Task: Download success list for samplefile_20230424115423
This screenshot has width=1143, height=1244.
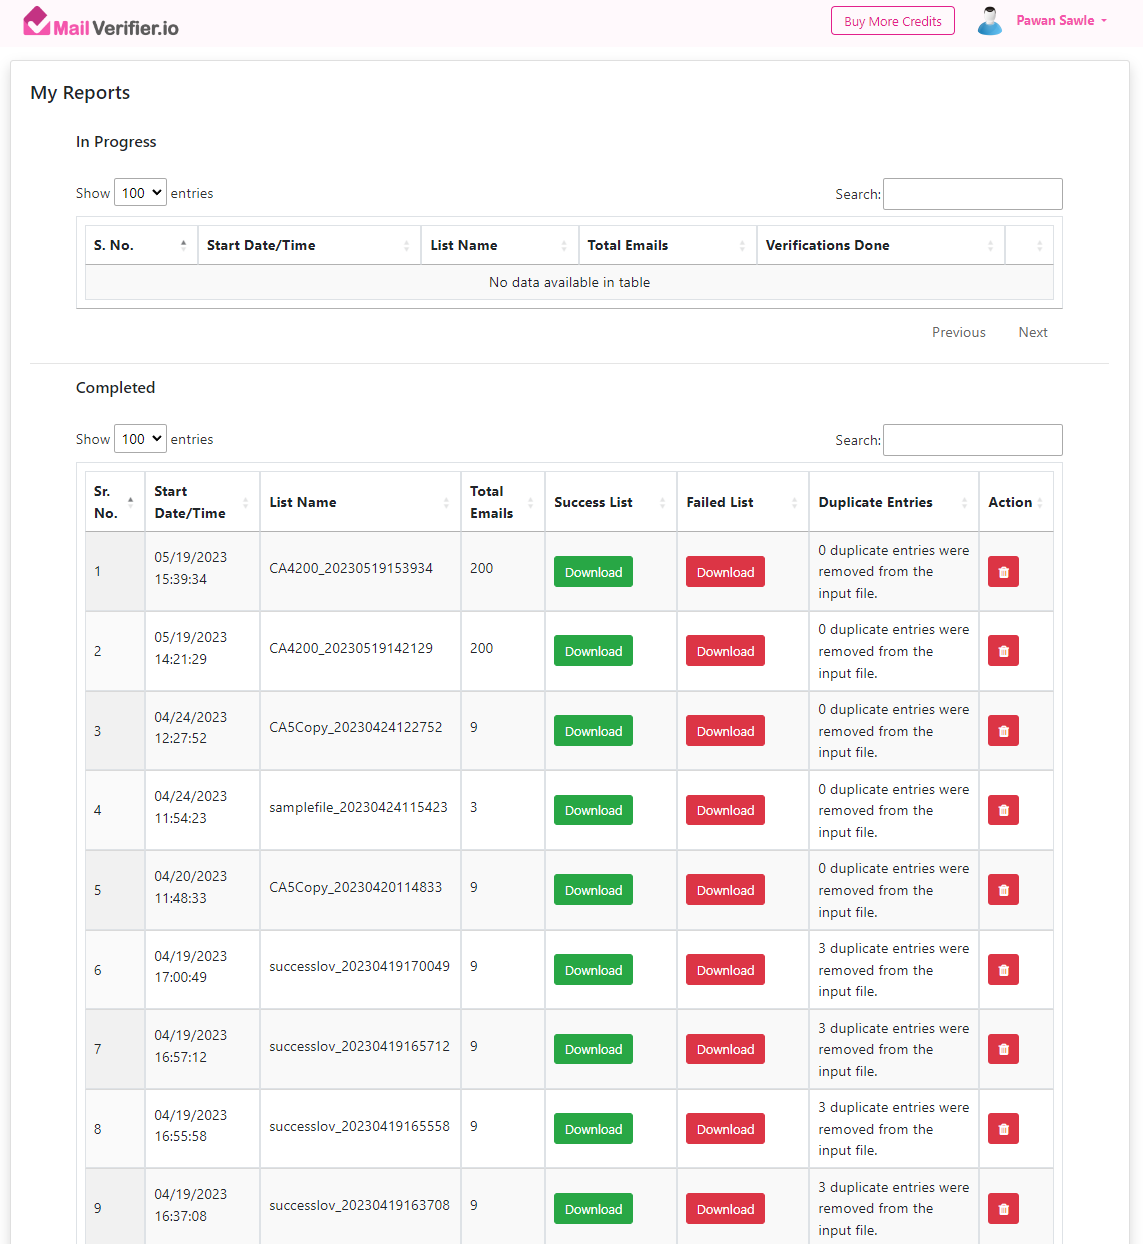Action: point(593,810)
